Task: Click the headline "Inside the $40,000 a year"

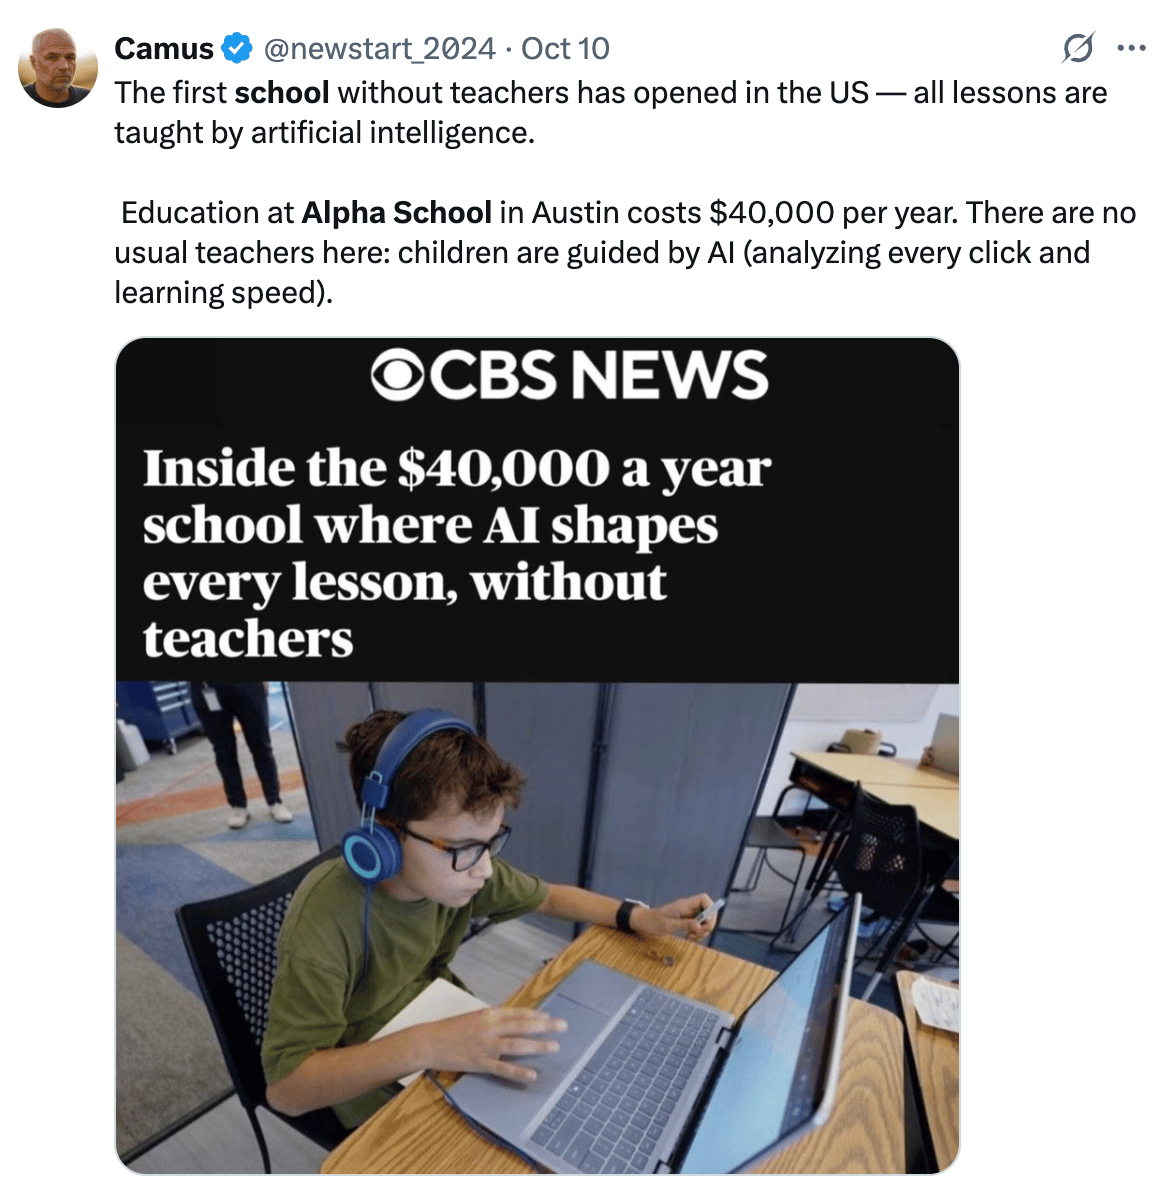Action: click(x=456, y=468)
